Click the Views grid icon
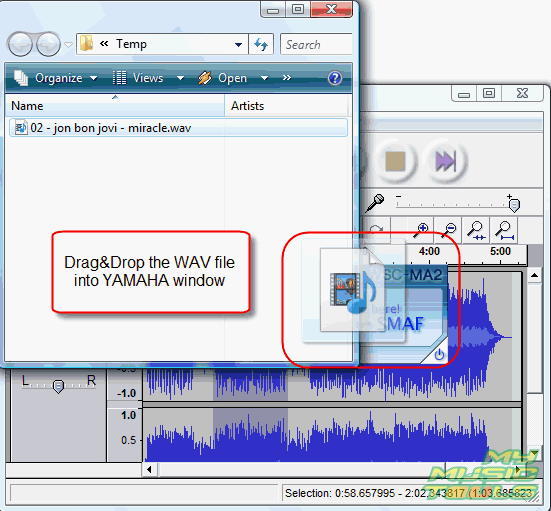This screenshot has height=511, width=551. point(119,78)
